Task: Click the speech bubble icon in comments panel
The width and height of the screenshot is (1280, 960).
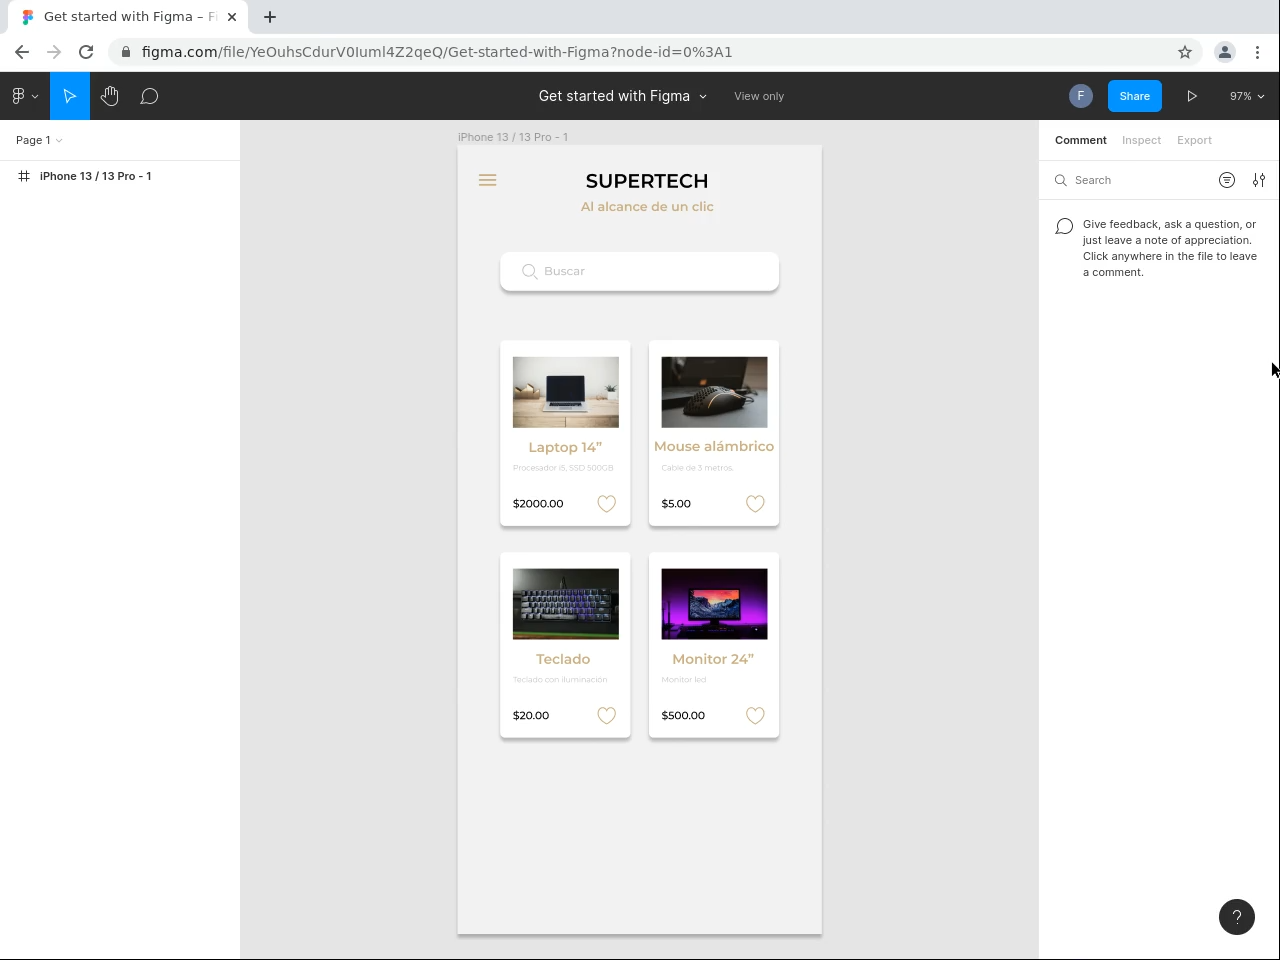Action: (1065, 227)
